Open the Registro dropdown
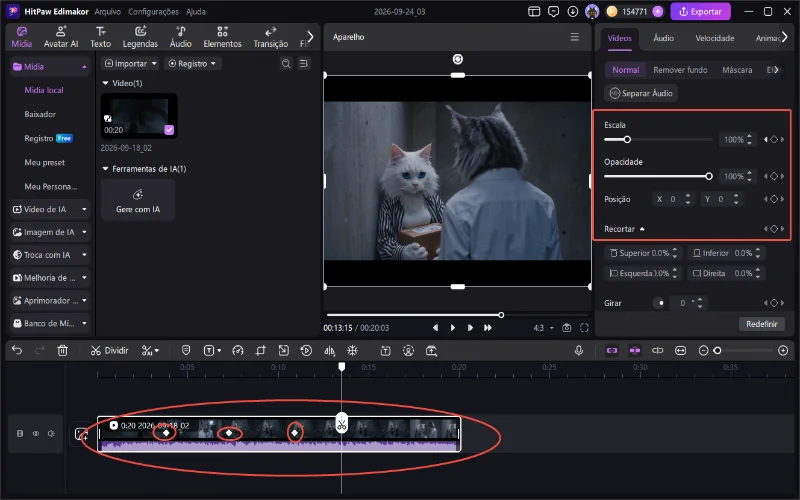 point(192,63)
